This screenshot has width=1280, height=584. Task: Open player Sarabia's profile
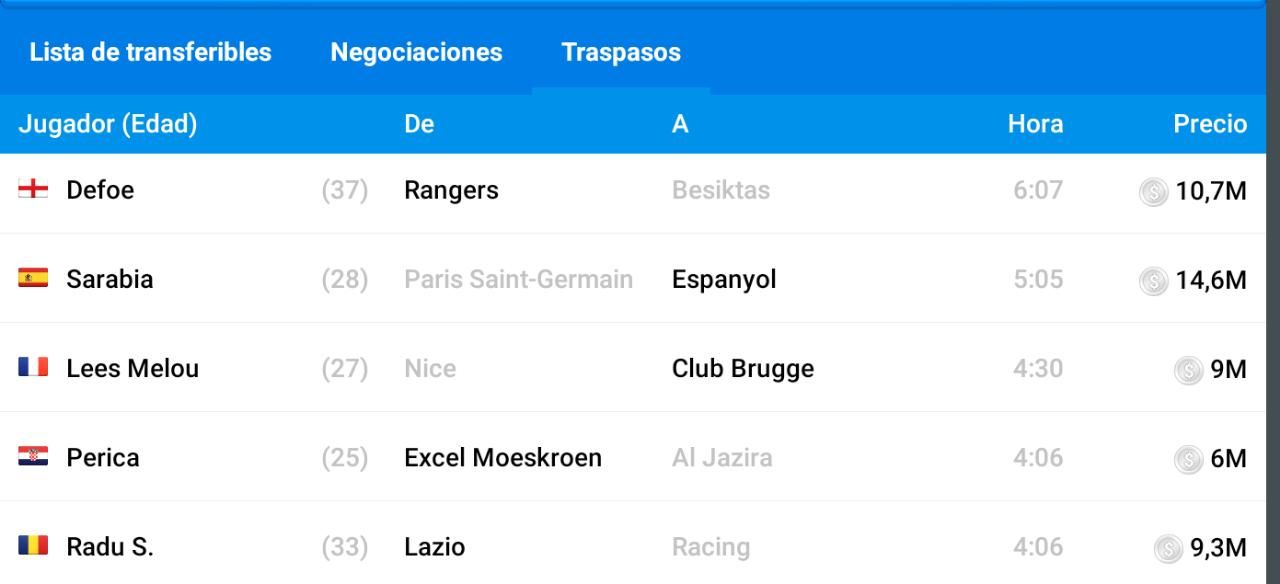(x=110, y=279)
